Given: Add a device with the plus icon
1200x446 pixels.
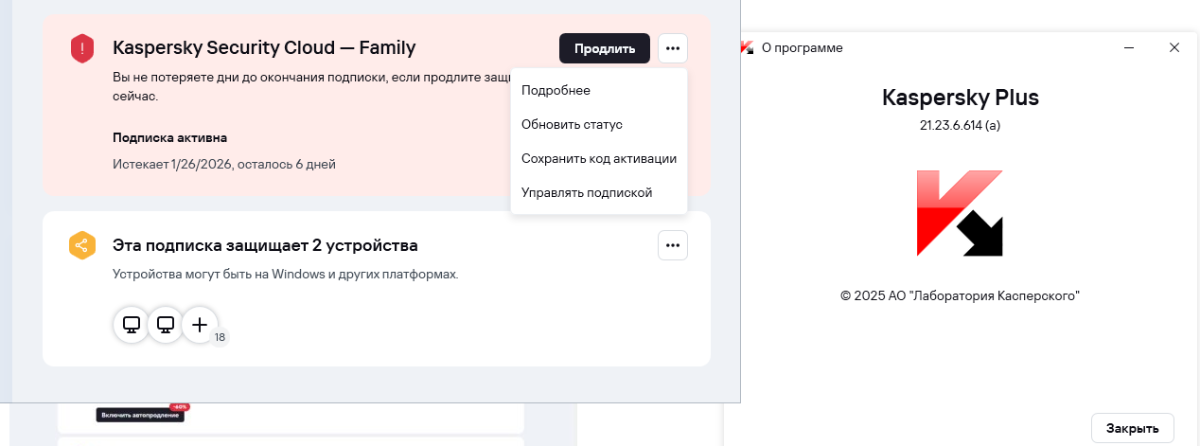Looking at the screenshot, I should (x=199, y=324).
